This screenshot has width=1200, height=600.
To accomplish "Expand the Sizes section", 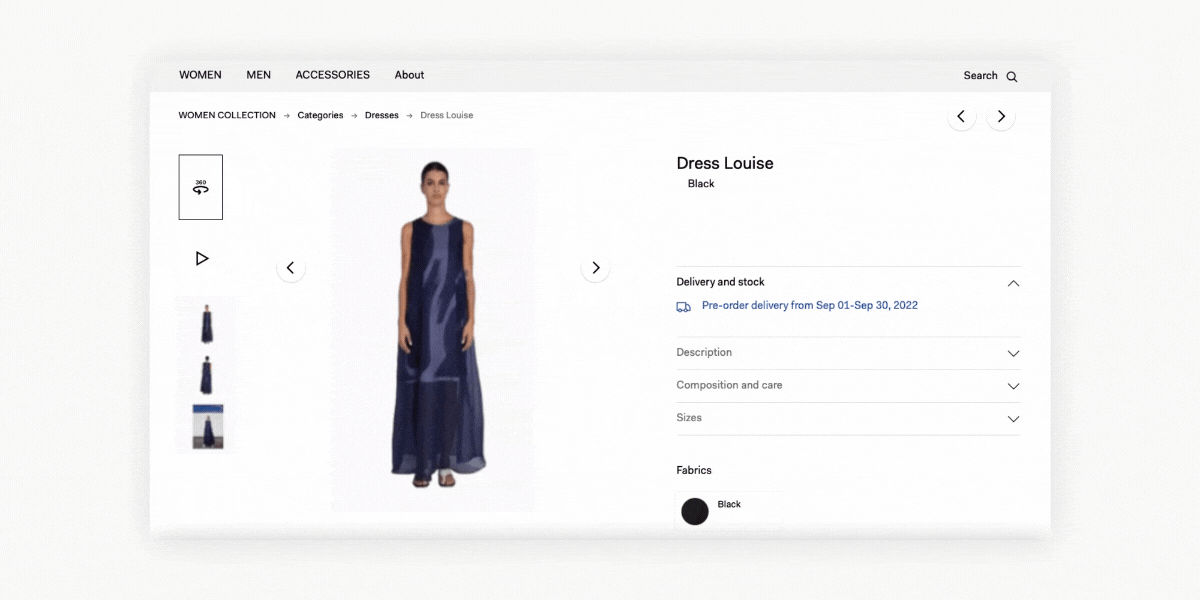I will coord(1013,419).
